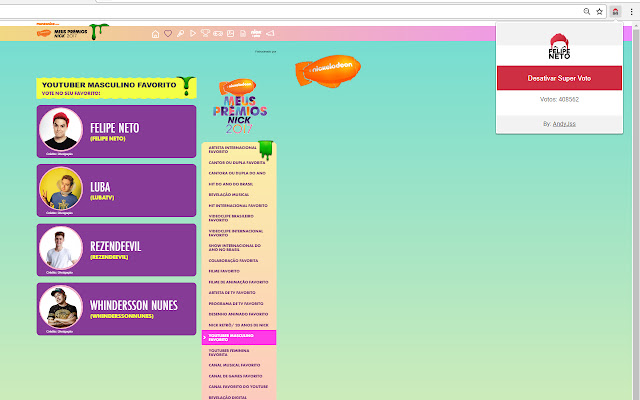Select the game controller icon in the navbar
This screenshot has height=400, width=640.
coord(218,33)
